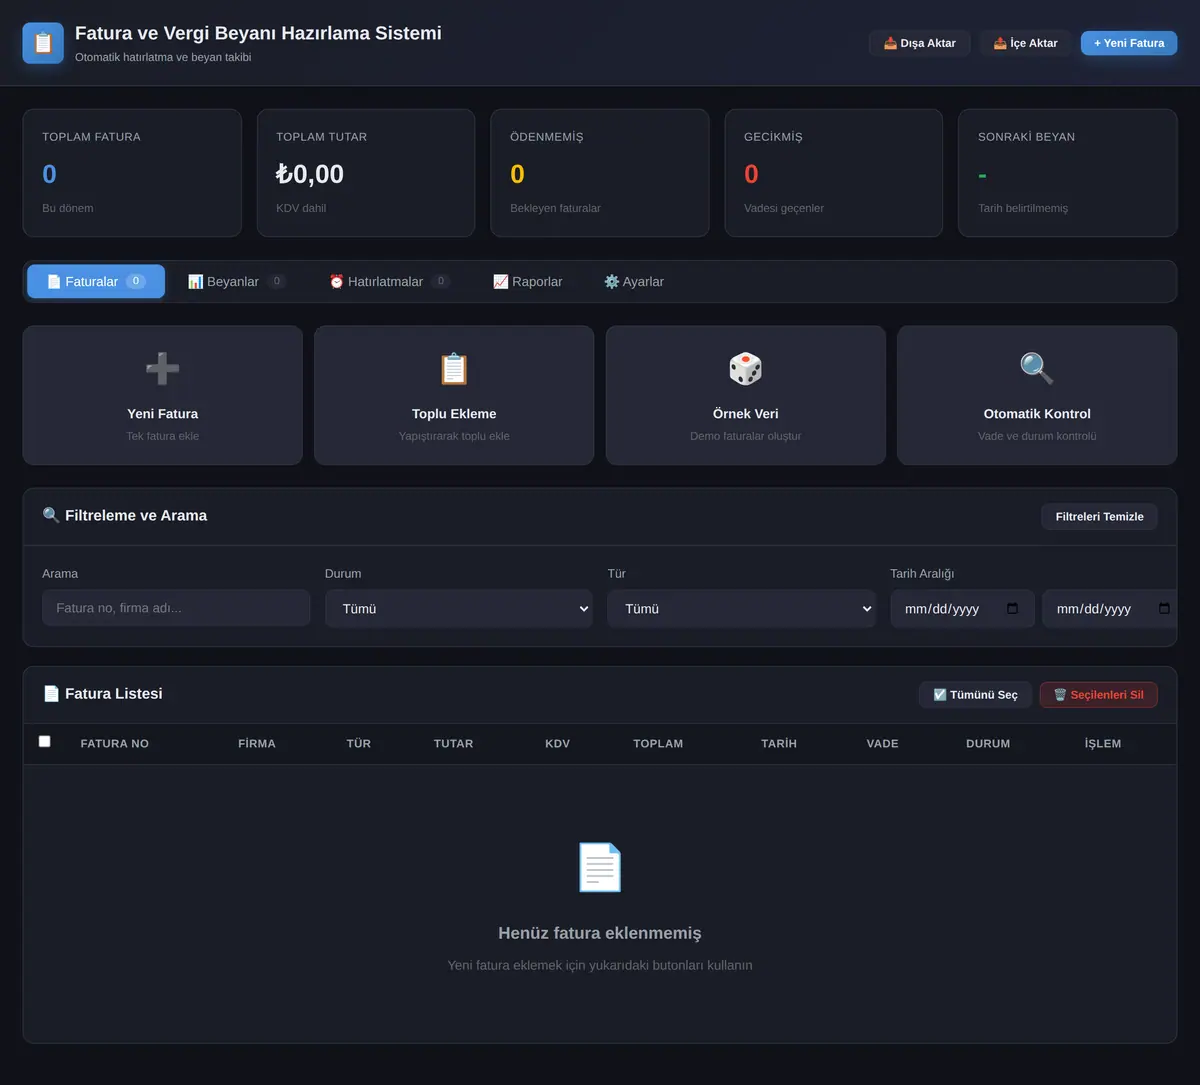Open the Beyanlar tab
This screenshot has height=1085, width=1200.
(x=237, y=282)
